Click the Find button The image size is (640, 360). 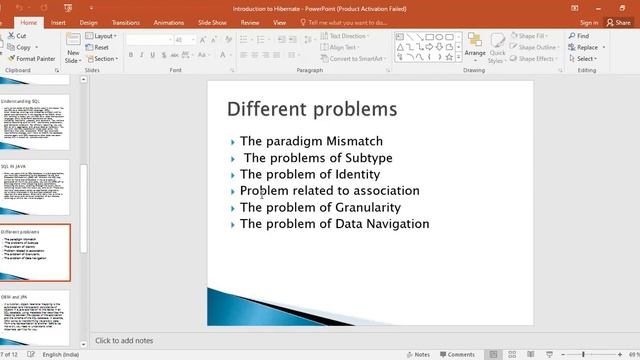(579, 36)
